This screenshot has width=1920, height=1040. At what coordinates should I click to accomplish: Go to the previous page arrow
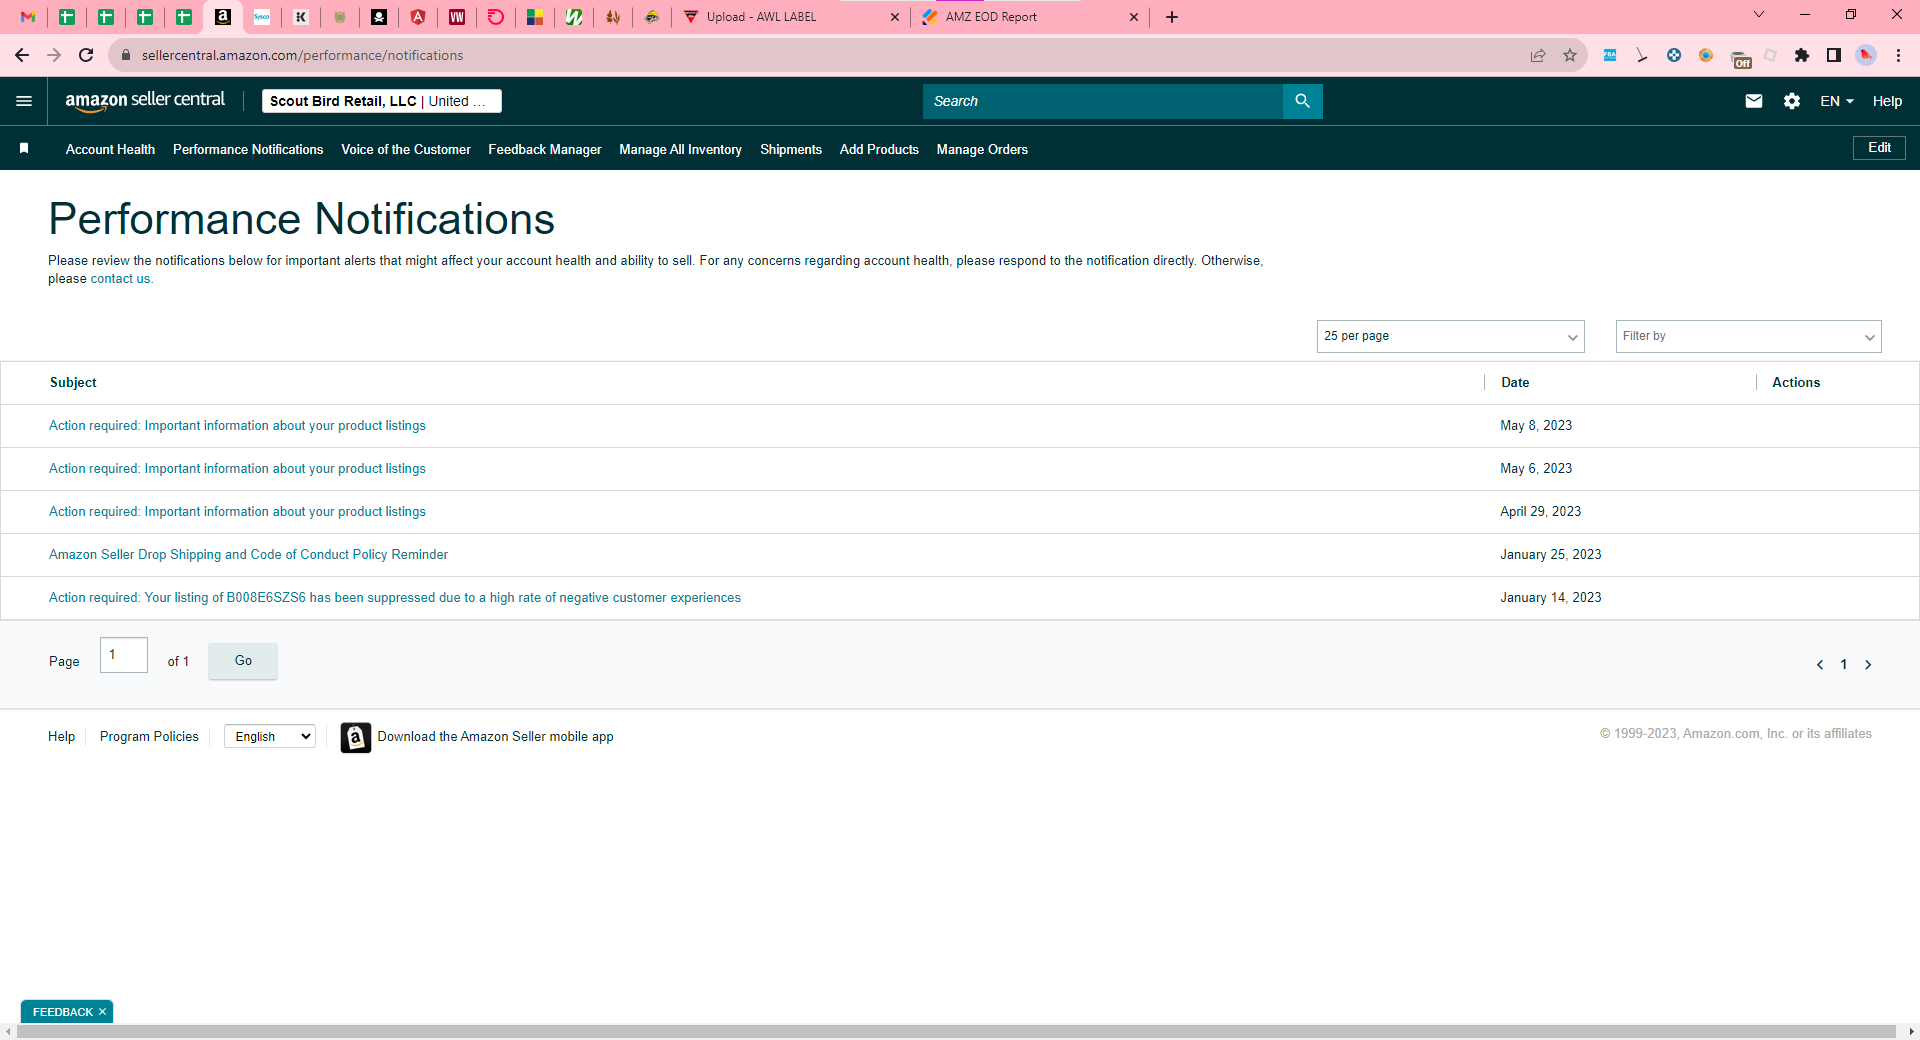click(1820, 665)
